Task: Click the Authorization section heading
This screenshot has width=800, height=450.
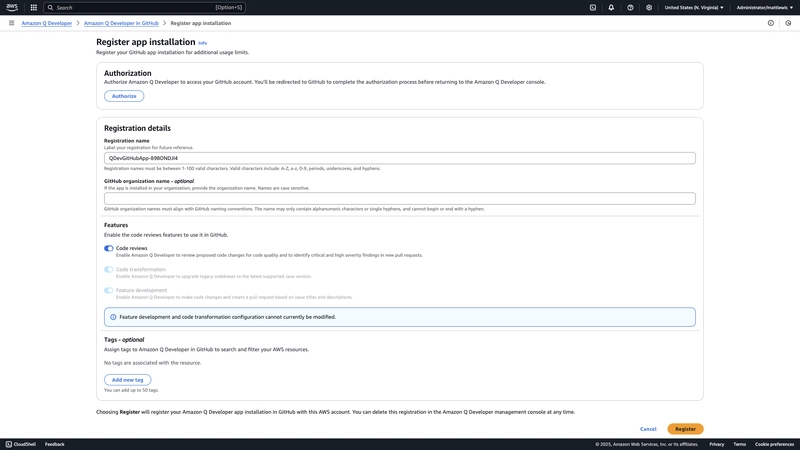Action: (x=128, y=73)
